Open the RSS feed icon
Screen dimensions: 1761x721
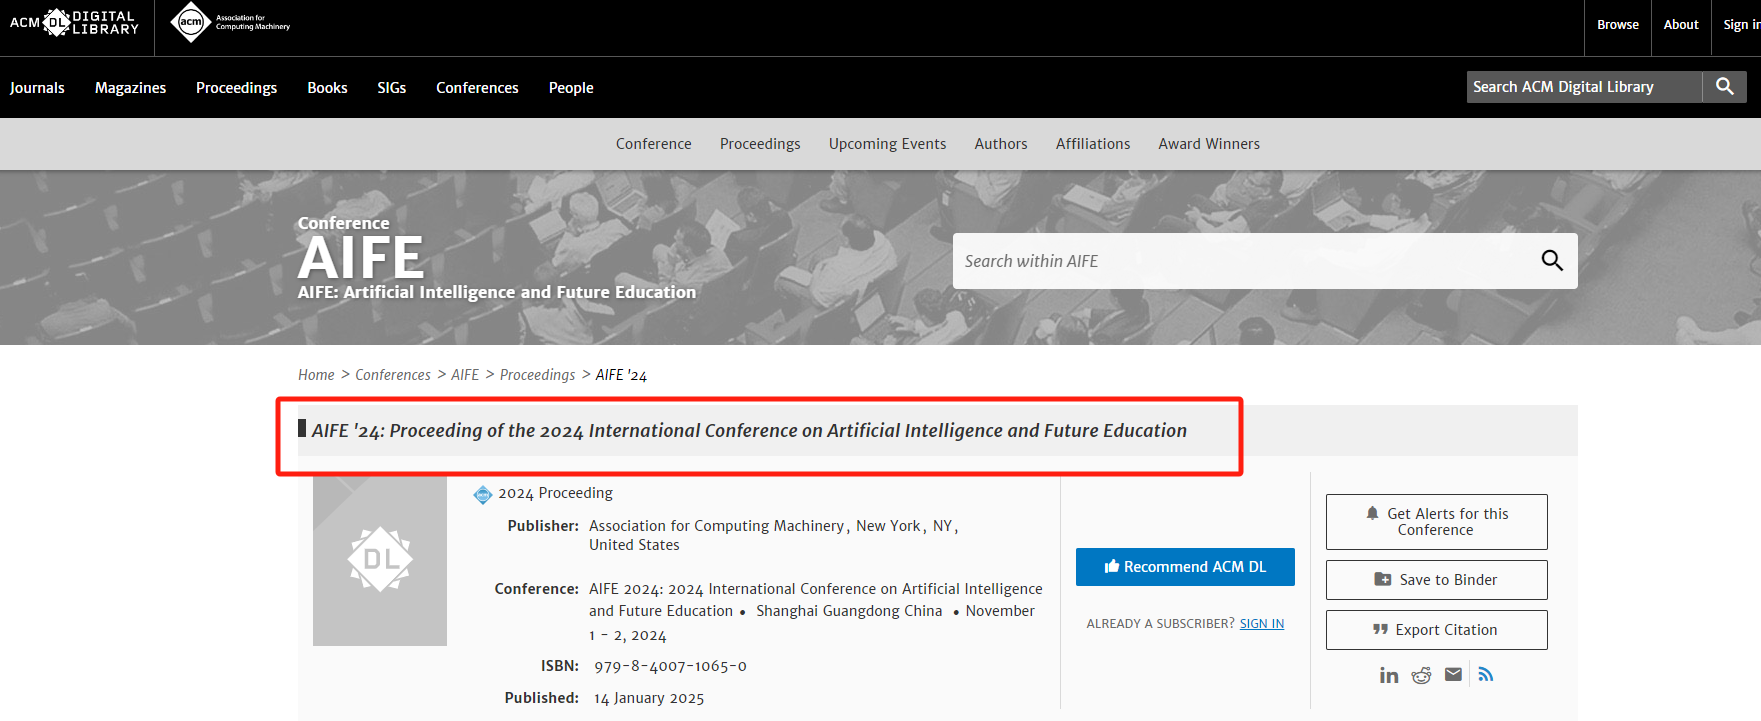pos(1486,674)
